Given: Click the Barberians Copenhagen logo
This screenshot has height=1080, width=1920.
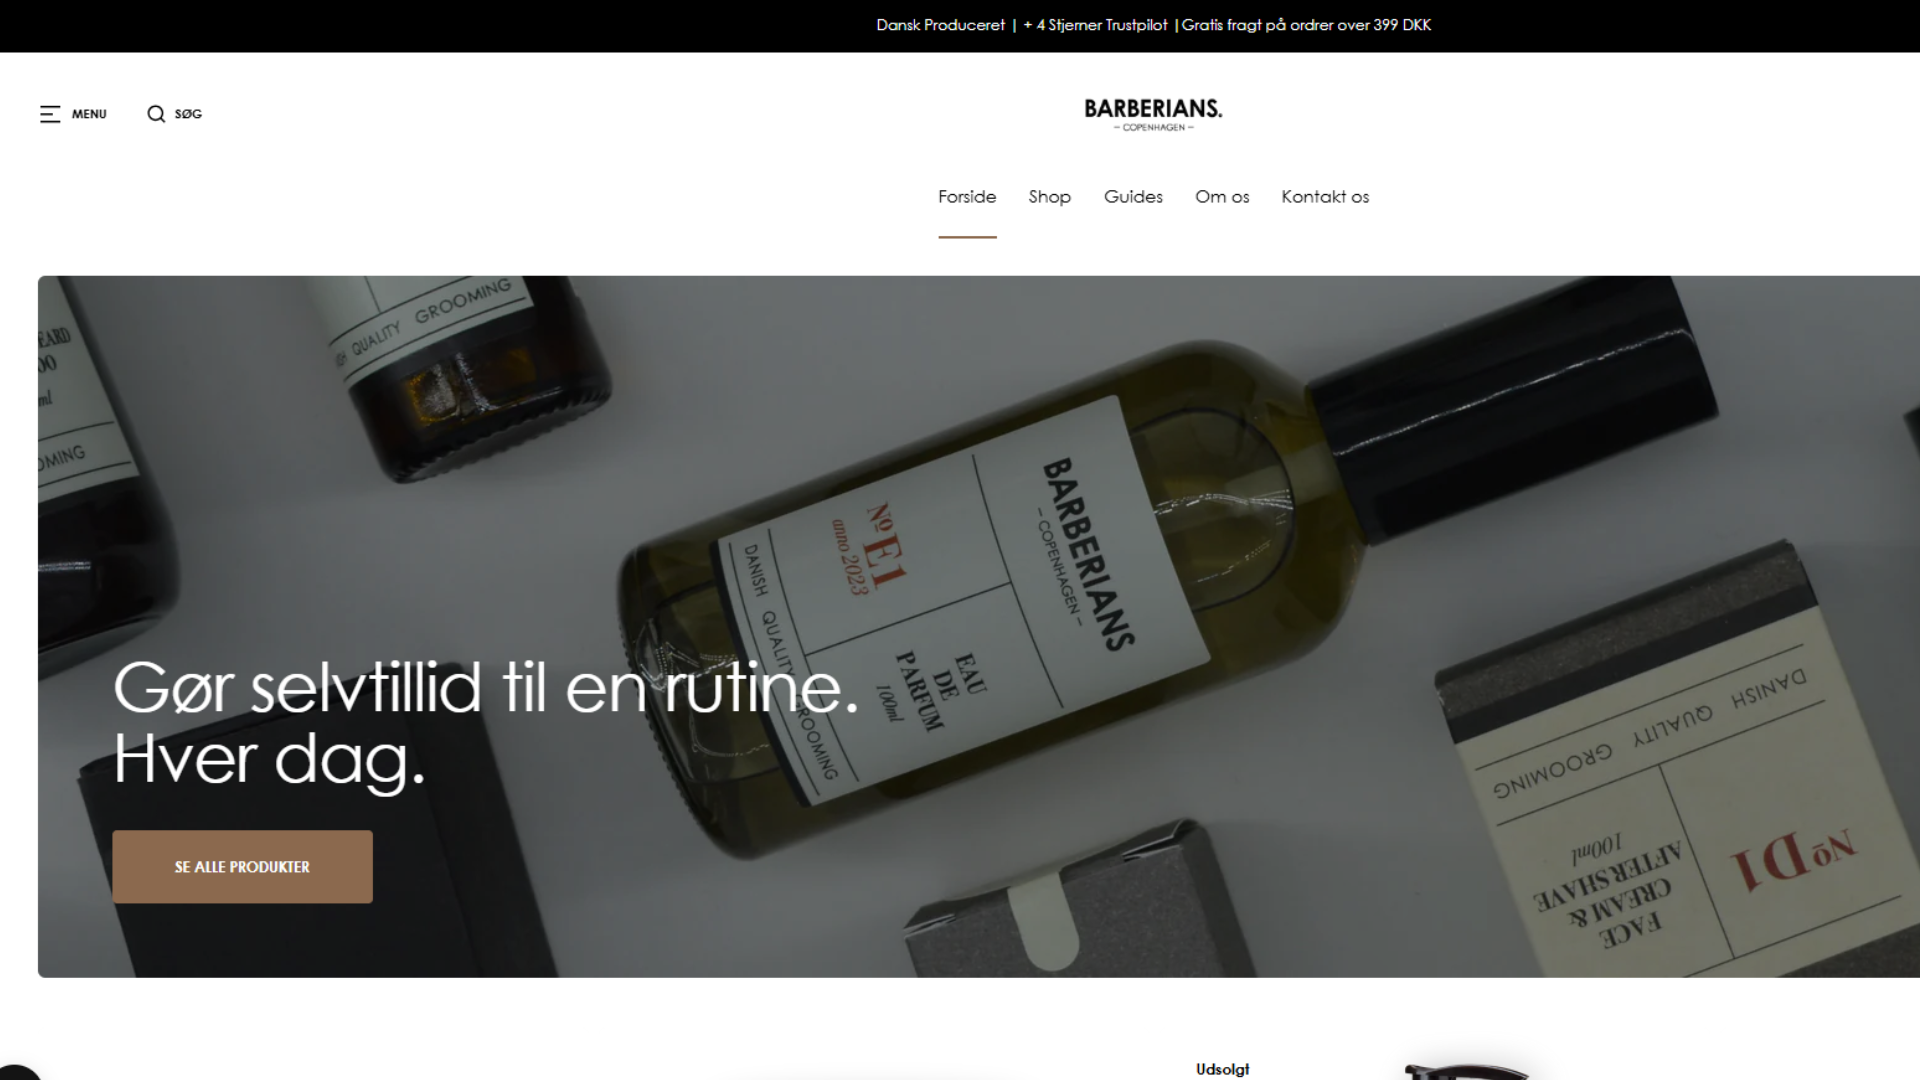Looking at the screenshot, I should pyautogui.click(x=1153, y=114).
